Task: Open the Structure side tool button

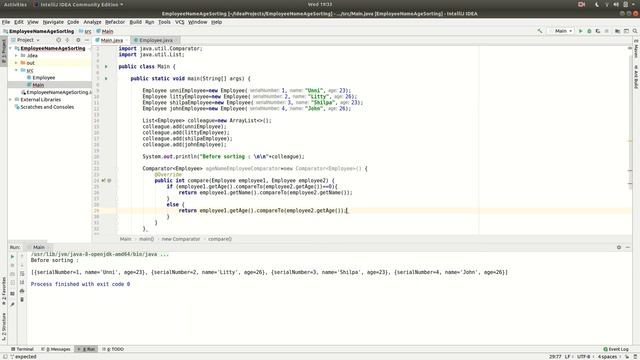Action: point(4,327)
